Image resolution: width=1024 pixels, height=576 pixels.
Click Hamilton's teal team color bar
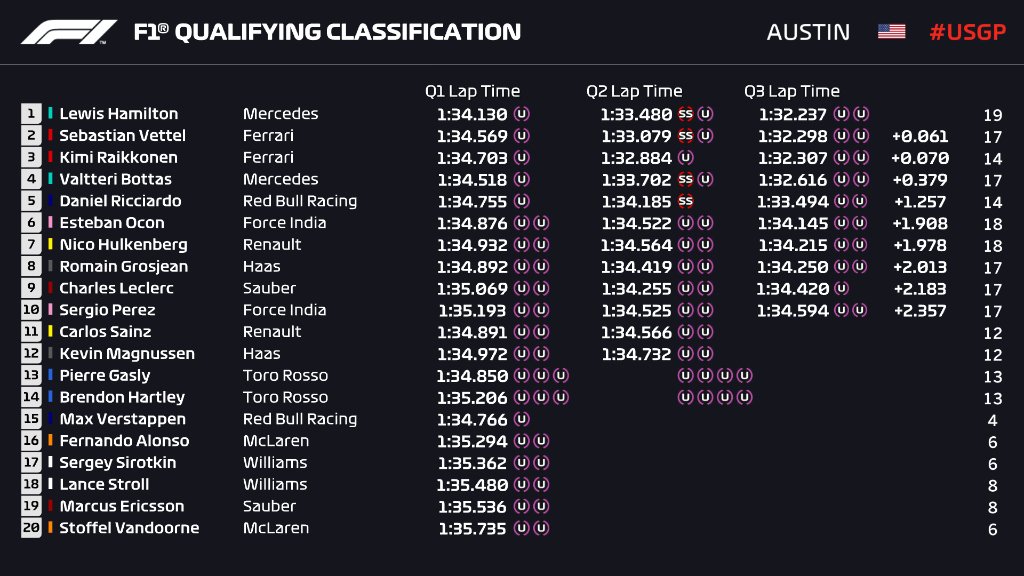(50, 114)
